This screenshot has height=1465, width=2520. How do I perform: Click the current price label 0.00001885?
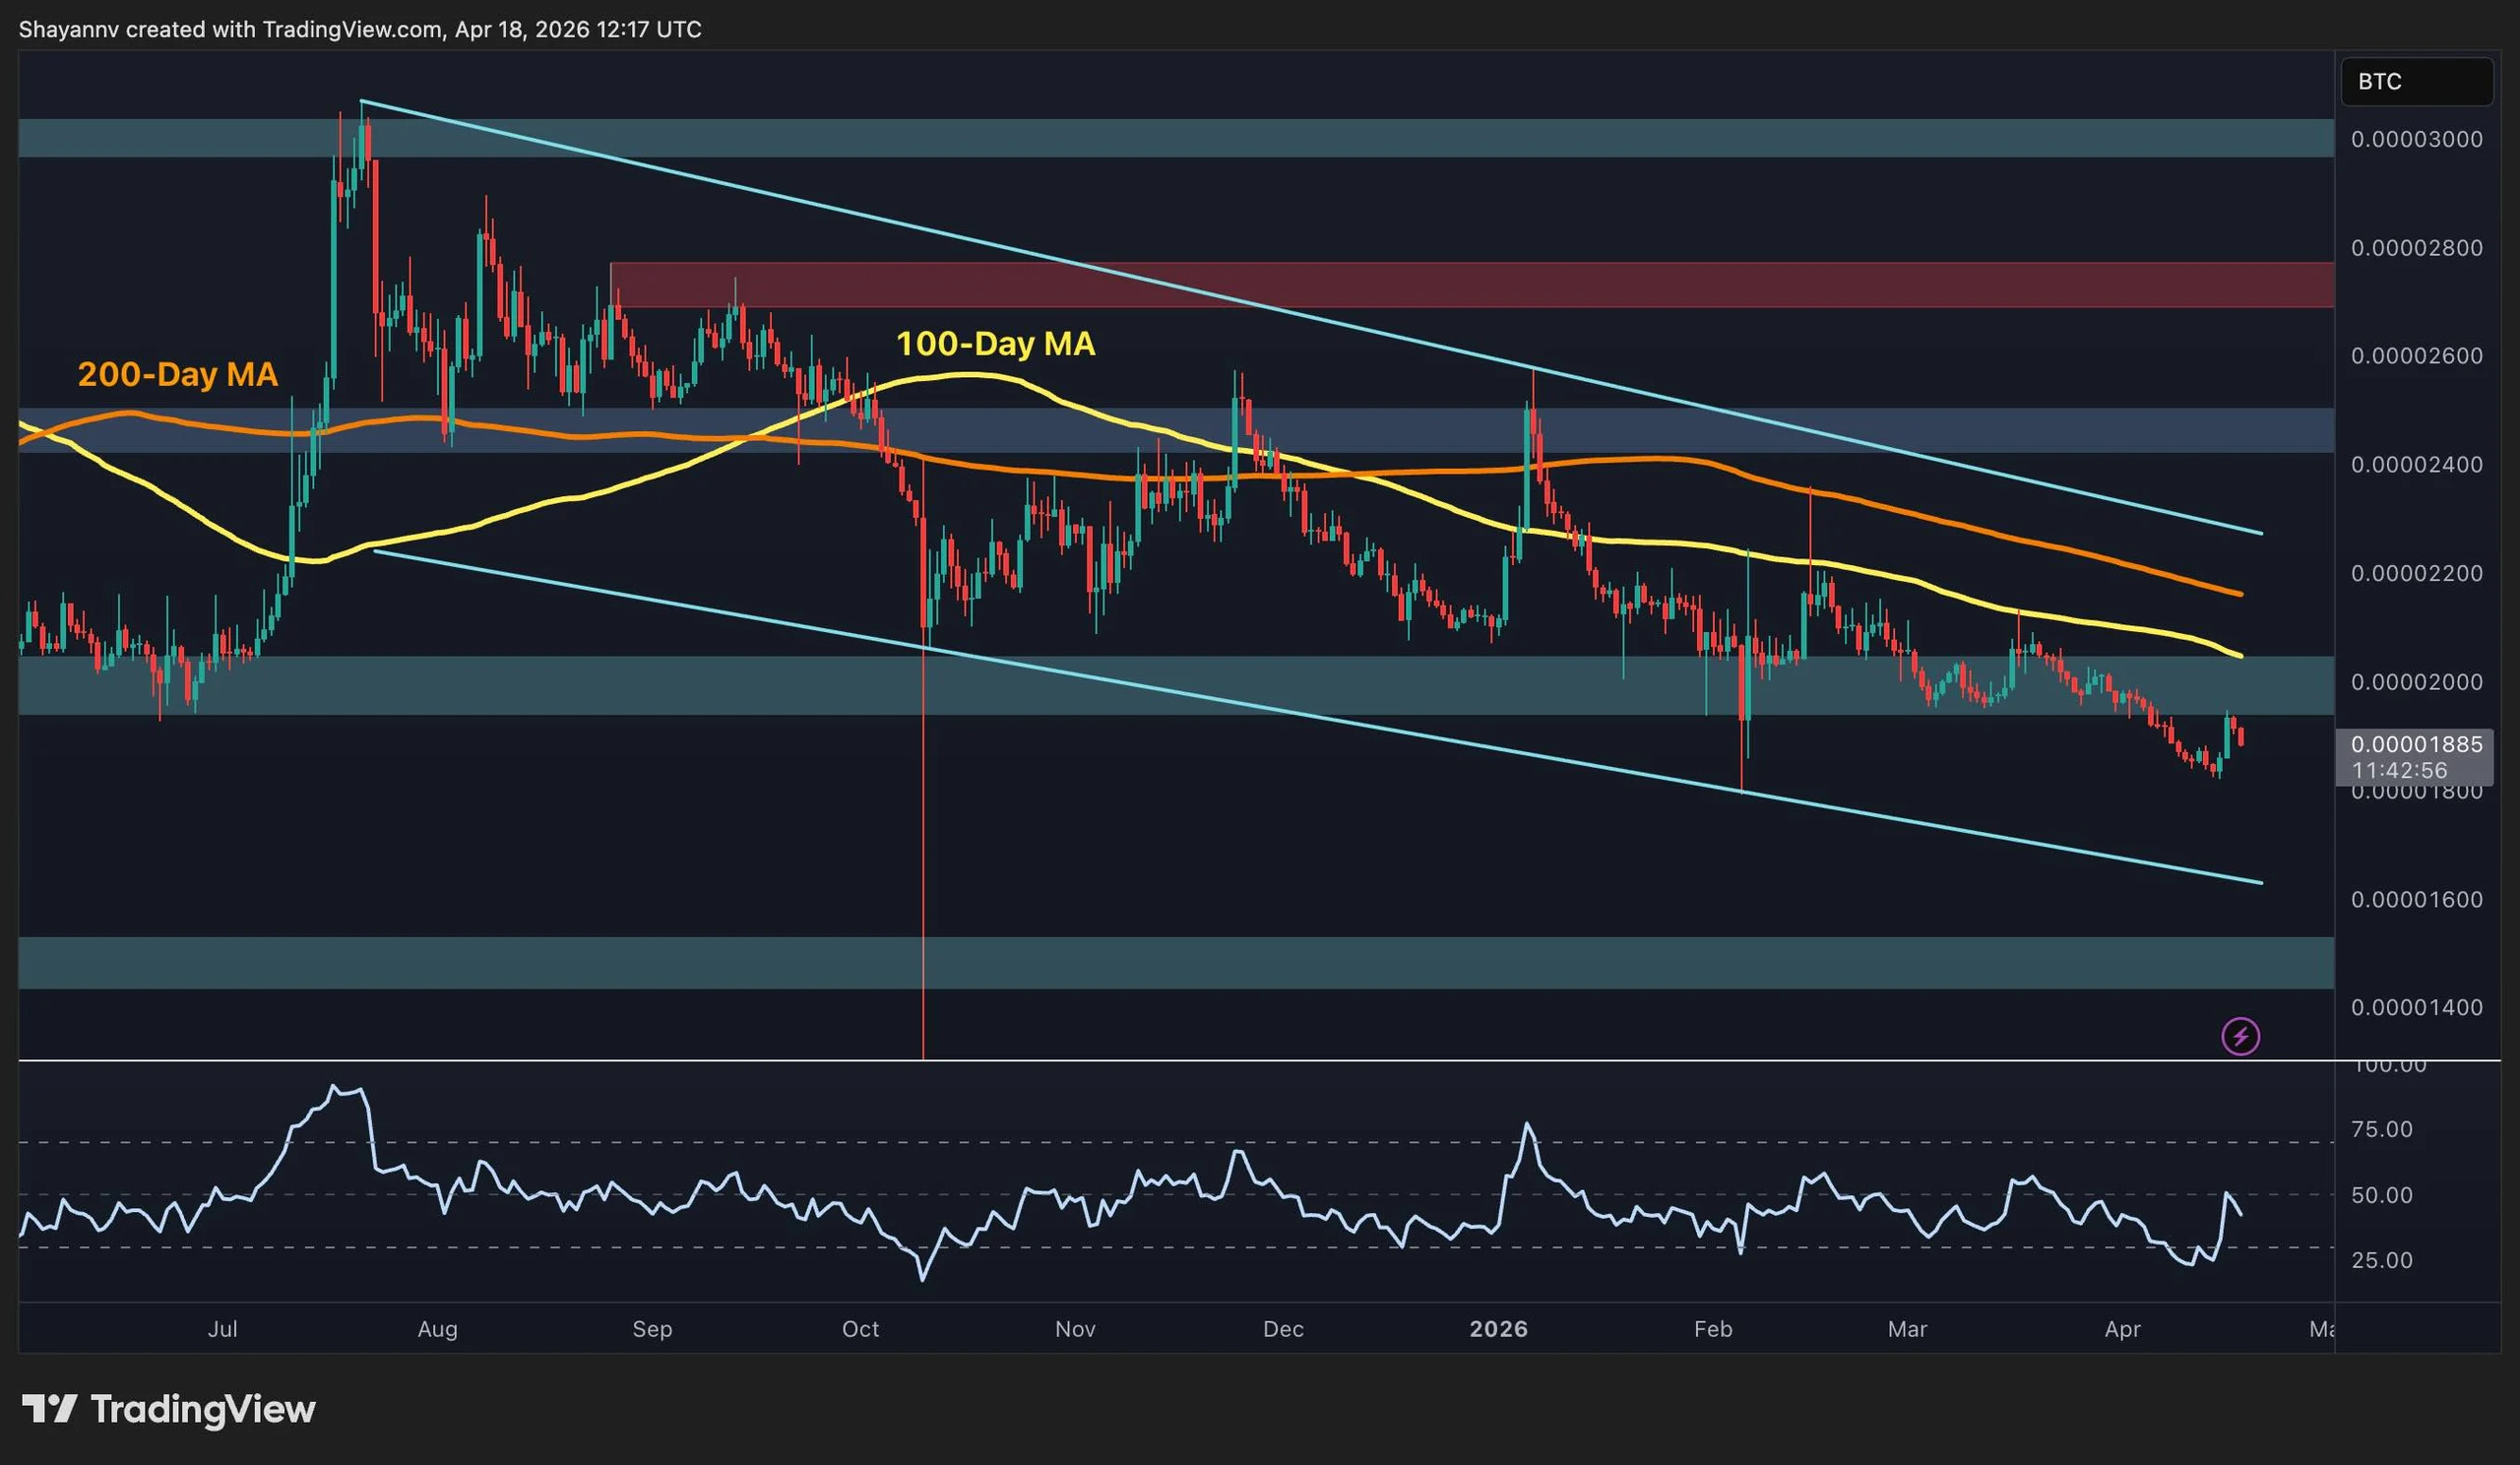pyautogui.click(x=2415, y=744)
